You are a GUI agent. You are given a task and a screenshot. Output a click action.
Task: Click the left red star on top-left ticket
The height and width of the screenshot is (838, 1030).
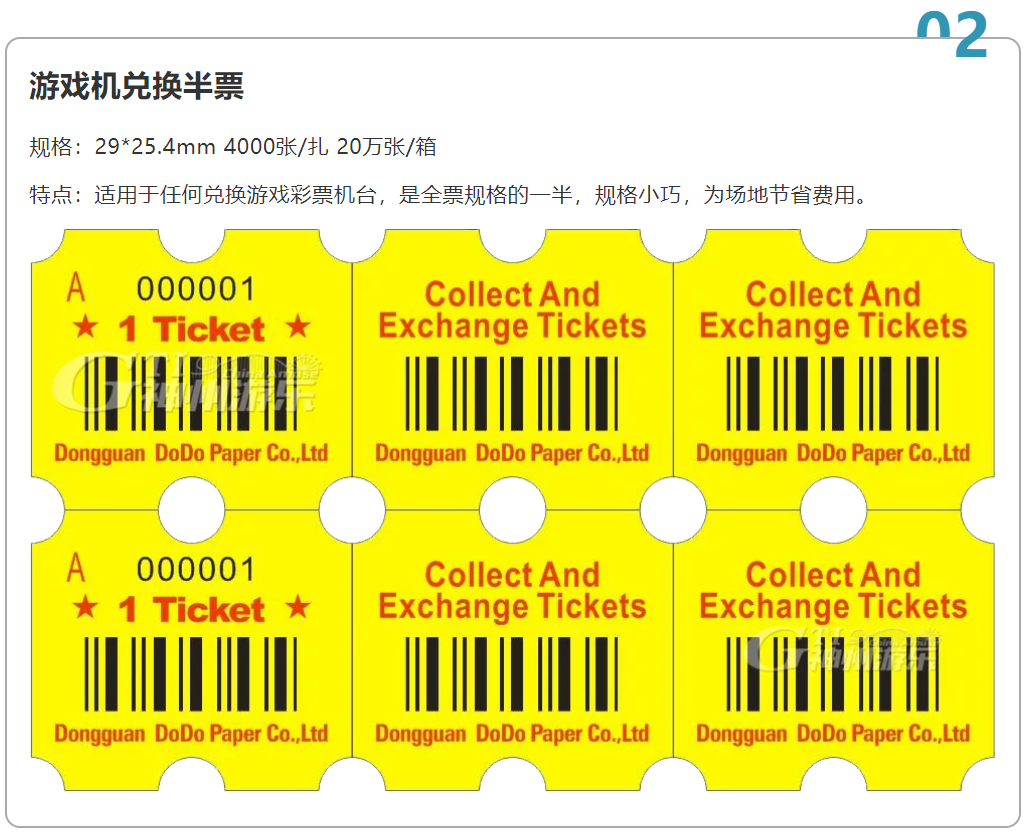[85, 326]
